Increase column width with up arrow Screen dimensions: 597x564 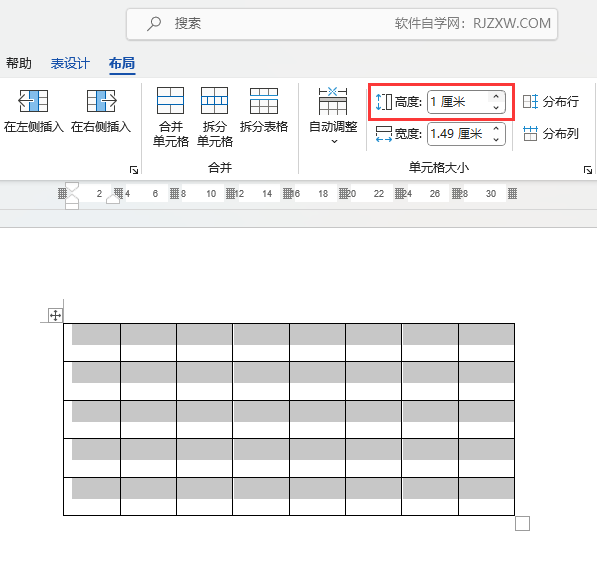tap(496, 129)
